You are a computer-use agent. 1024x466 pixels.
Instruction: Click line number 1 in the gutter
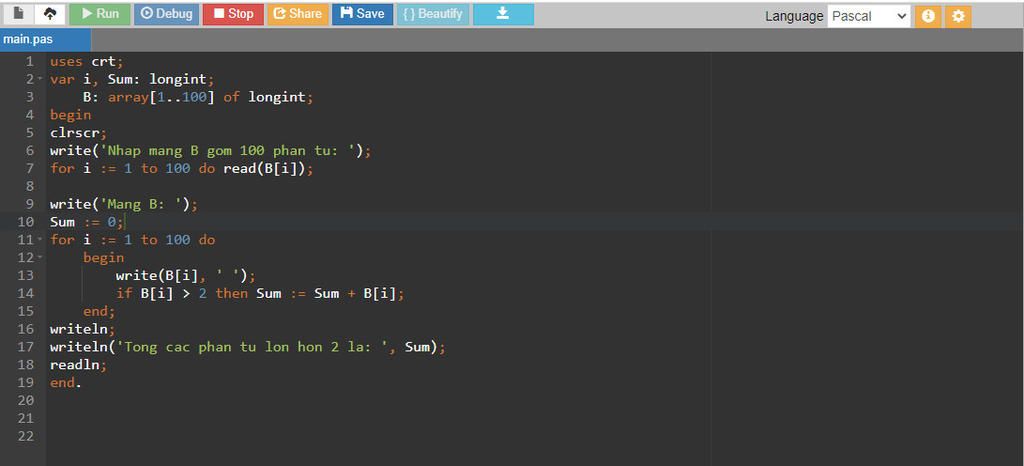[x=29, y=61]
